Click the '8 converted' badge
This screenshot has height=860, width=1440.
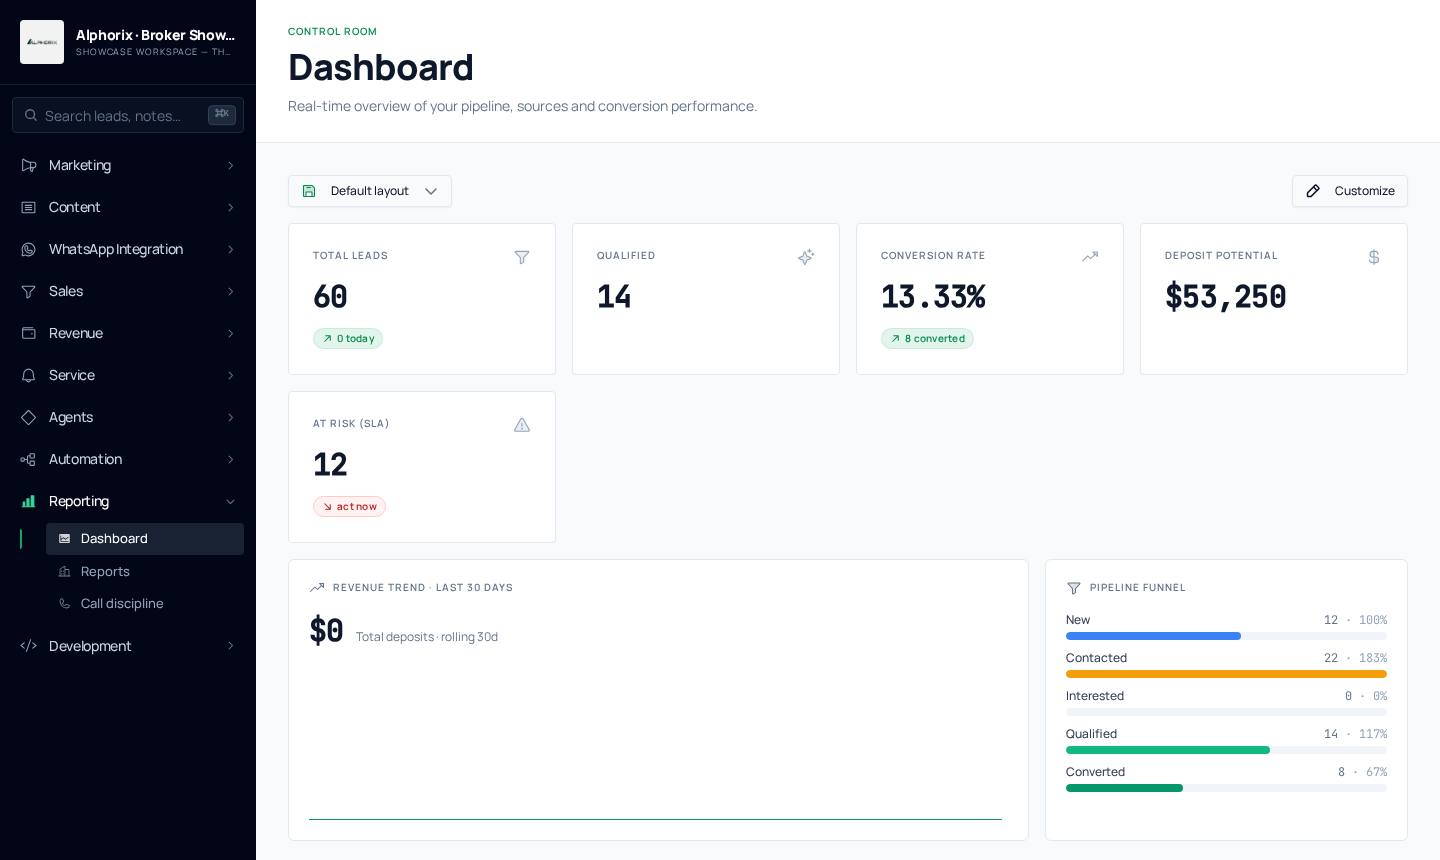pos(927,339)
